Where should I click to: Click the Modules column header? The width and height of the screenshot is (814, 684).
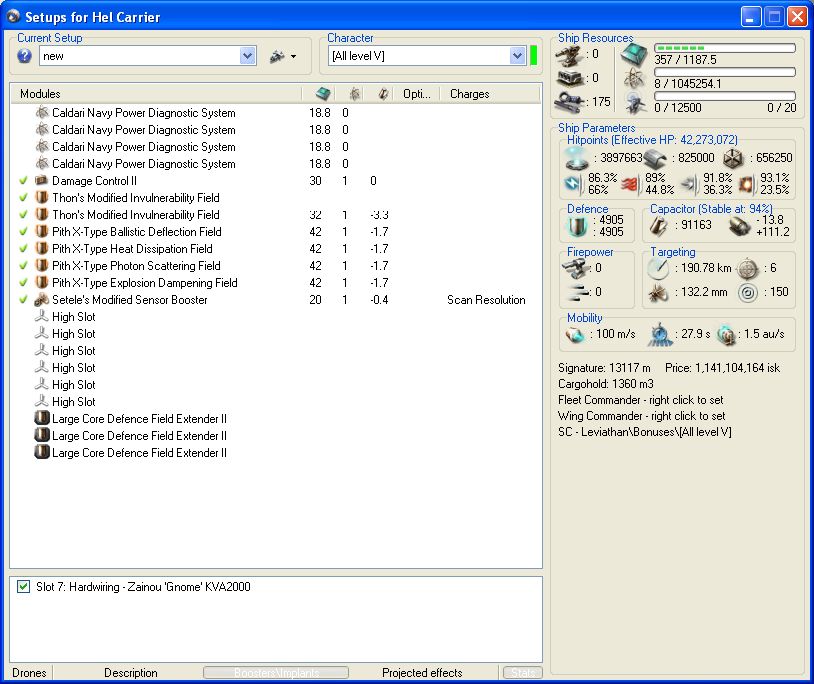pos(156,94)
